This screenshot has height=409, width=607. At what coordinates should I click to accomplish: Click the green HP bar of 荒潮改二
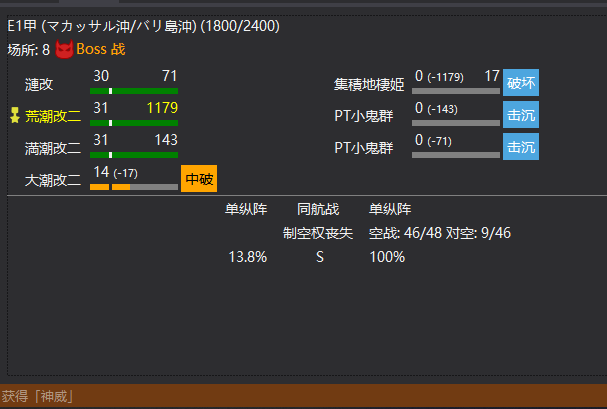[134, 123]
